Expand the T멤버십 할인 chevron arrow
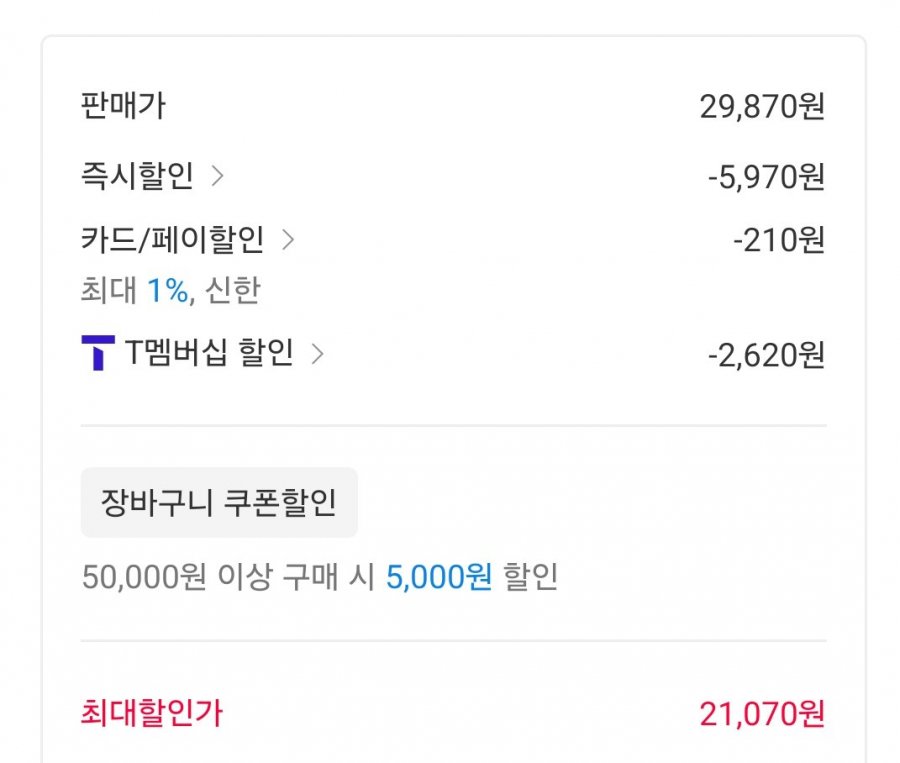 [317, 354]
